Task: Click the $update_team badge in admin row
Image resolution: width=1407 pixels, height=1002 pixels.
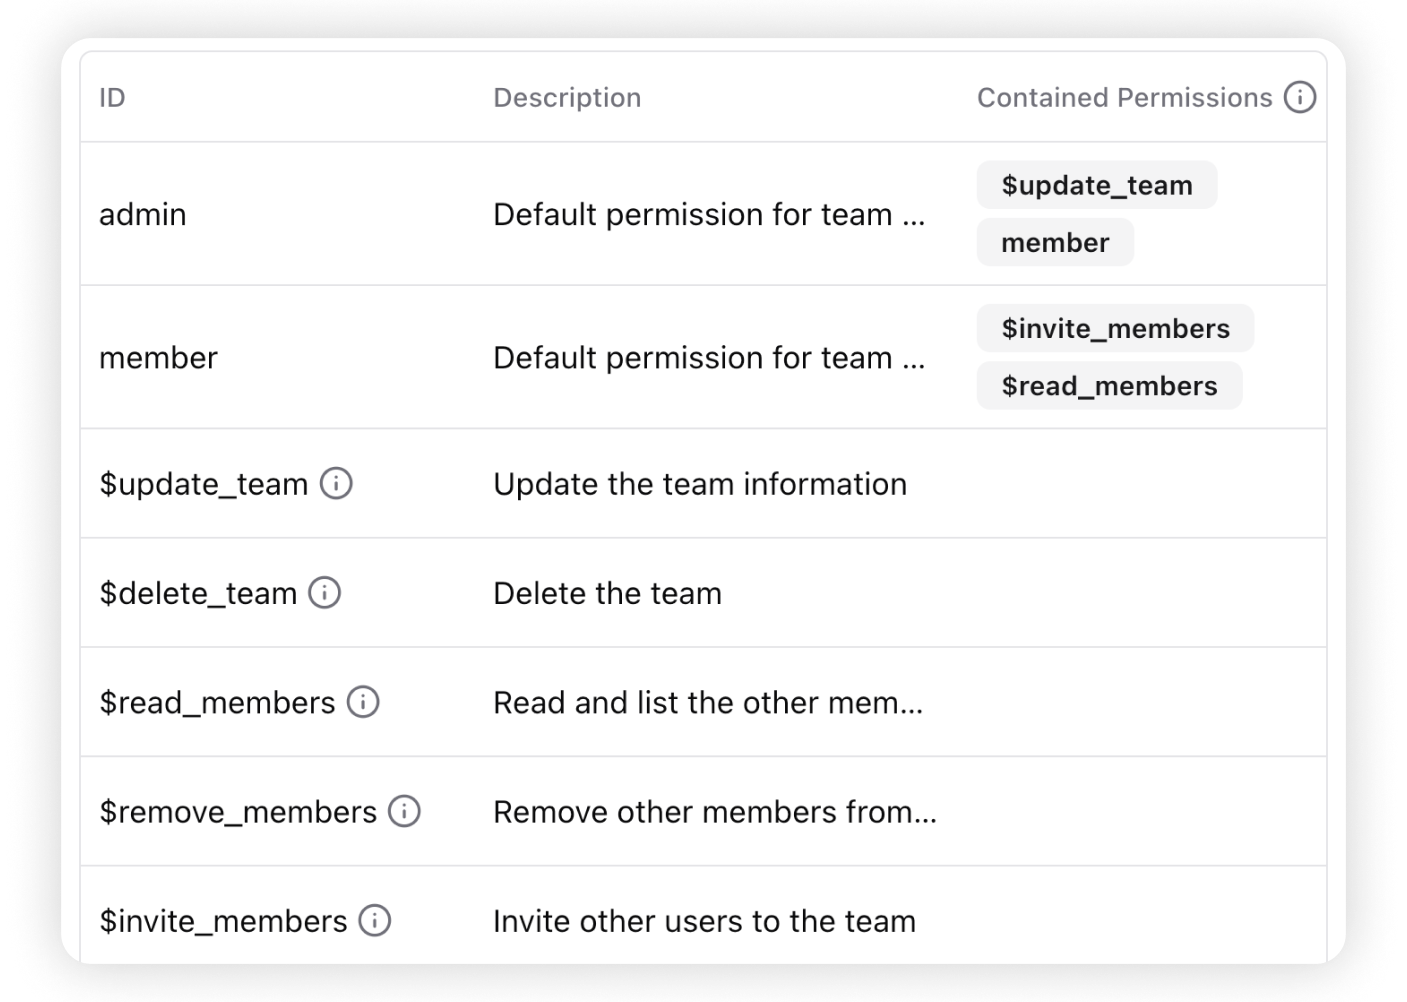Action: tap(1096, 185)
